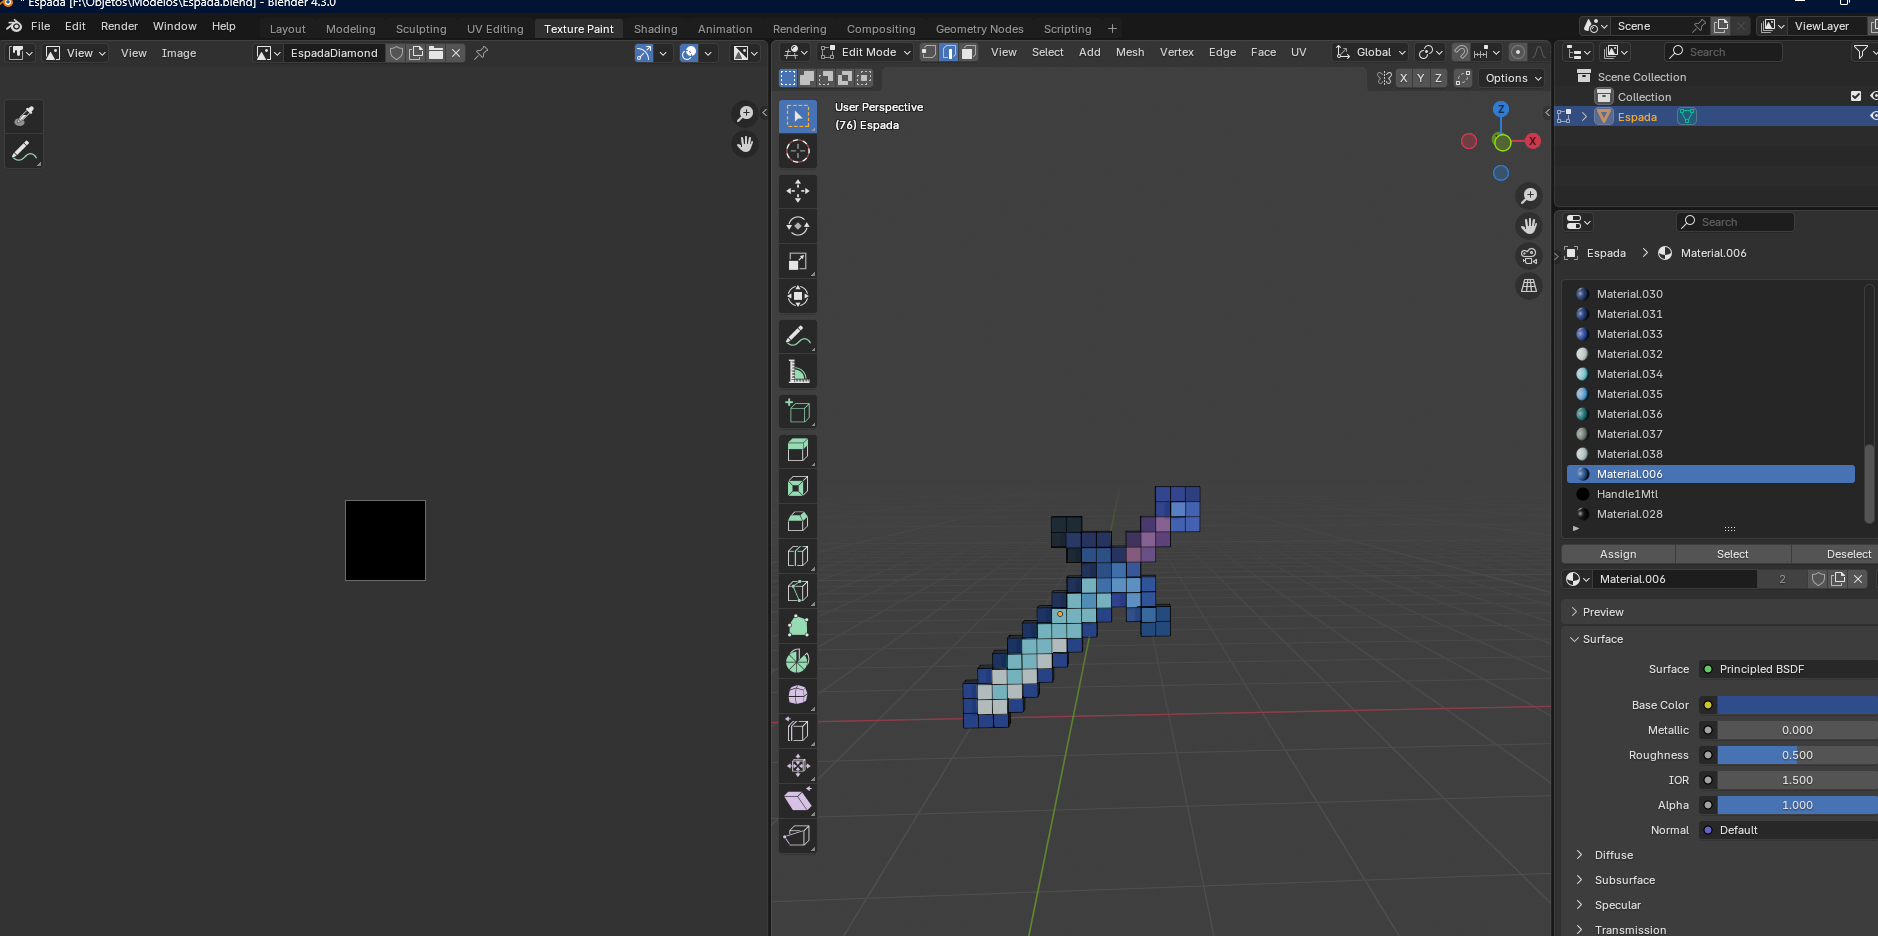
Task: Select Material.034 in the material list
Action: (1629, 374)
